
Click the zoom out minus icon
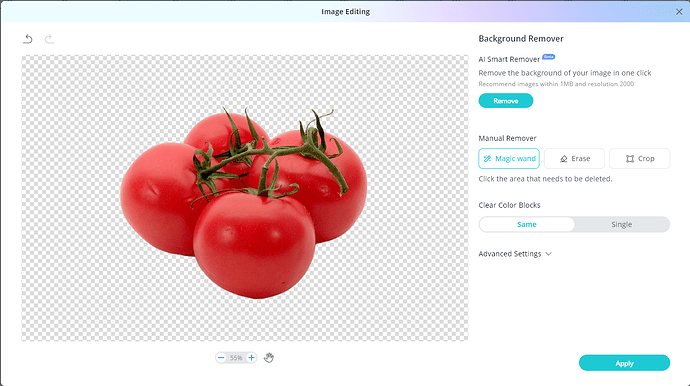(221, 358)
